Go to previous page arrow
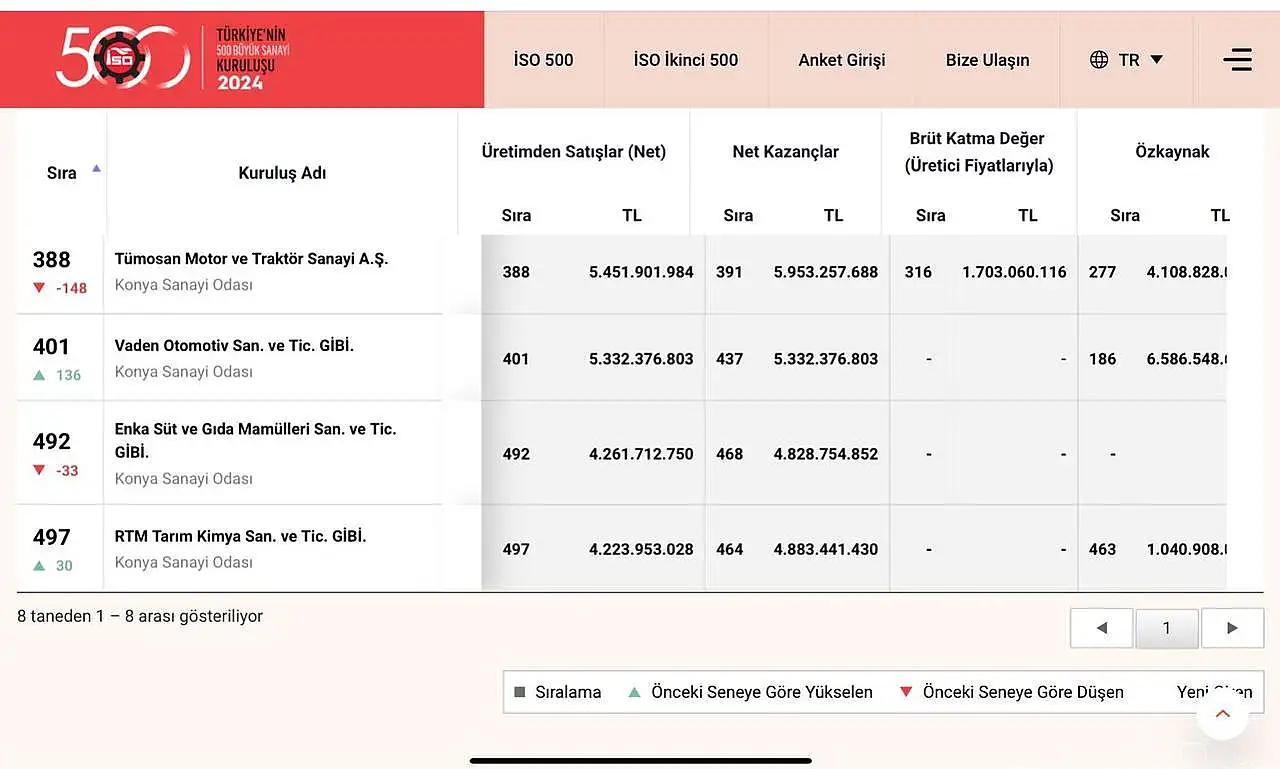Image resolution: width=1280 pixels, height=769 pixels. [x=1101, y=628]
